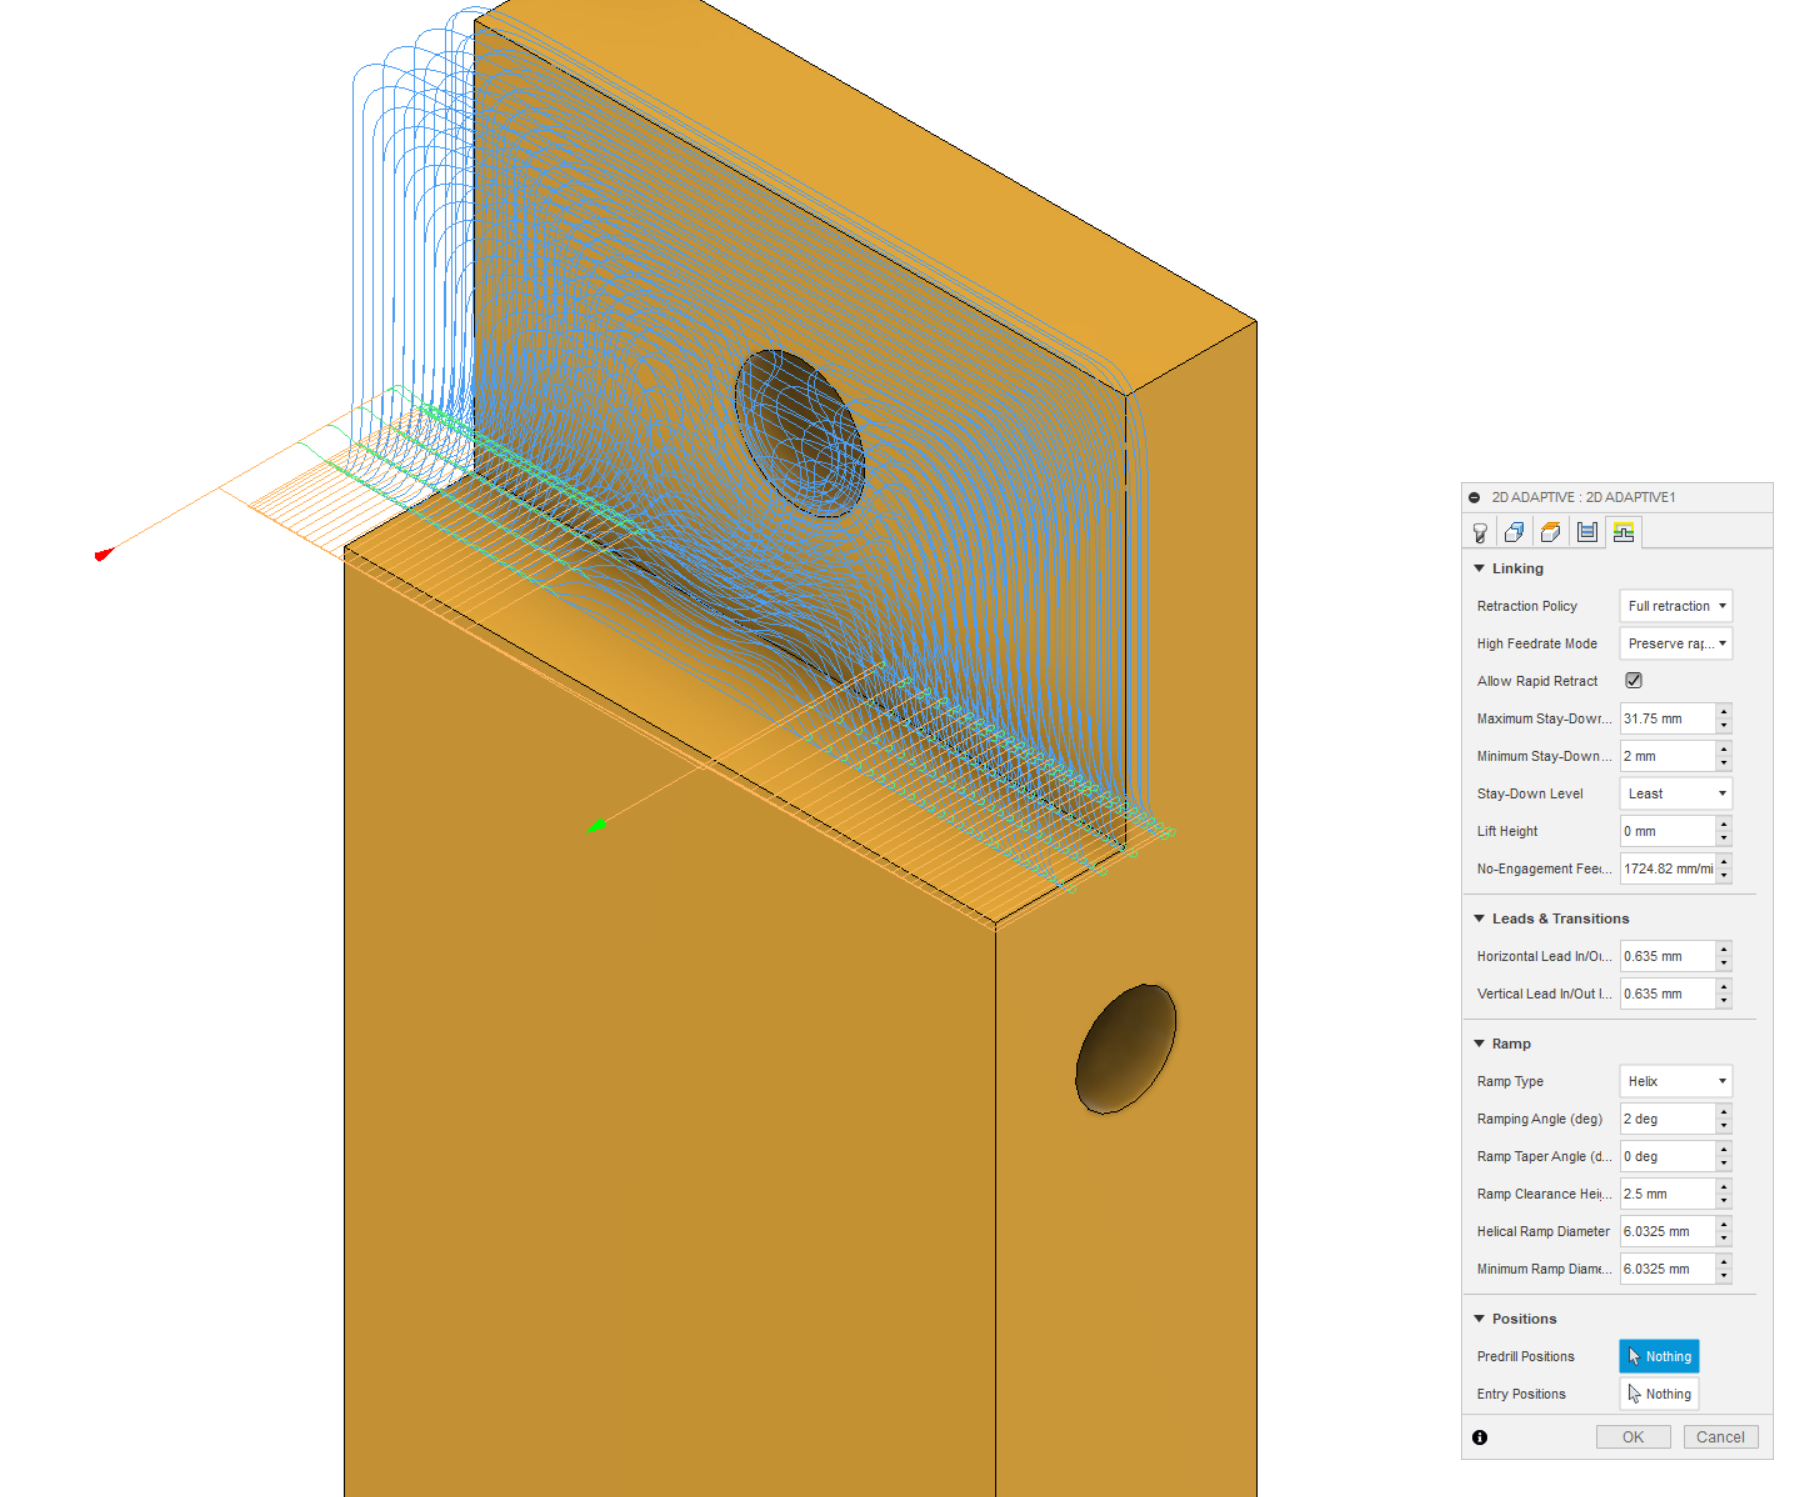Collapse the 2D Adaptive dialog header minus icon
1804x1497 pixels.
(1476, 497)
